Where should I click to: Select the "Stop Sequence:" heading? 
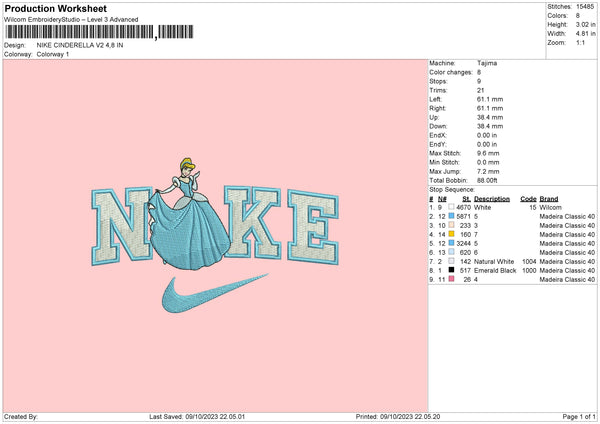(452, 190)
